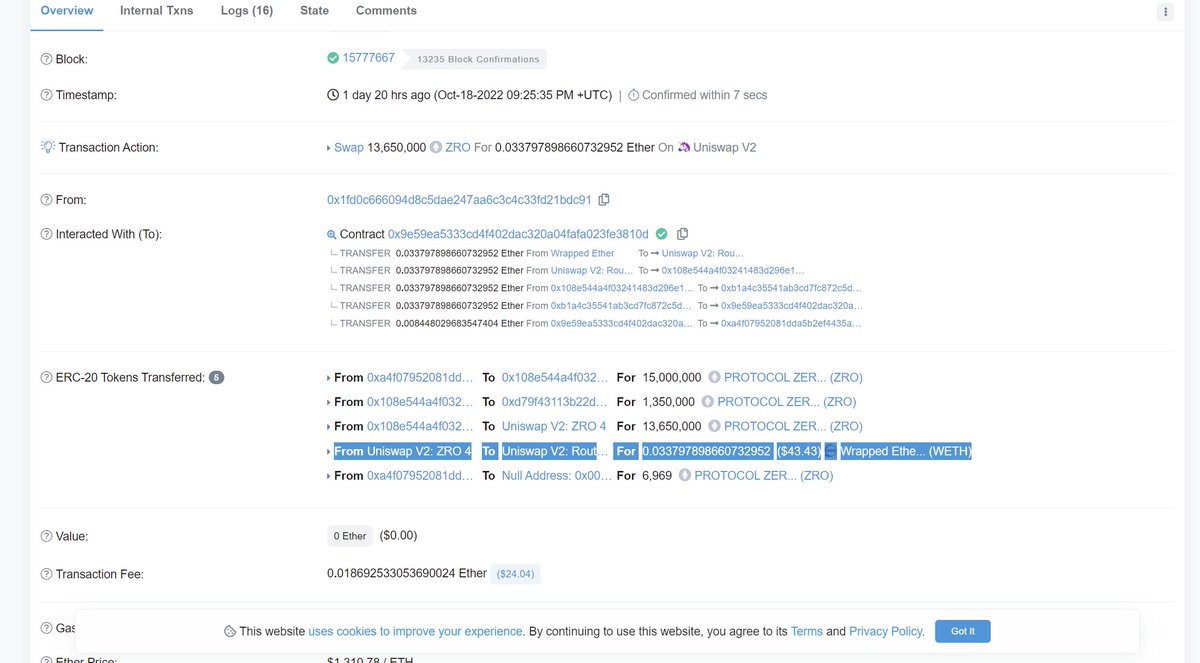Open Uniswap V2: ZRO 4 recipient in 13,650,000 row
The image size is (1200, 663).
554,426
